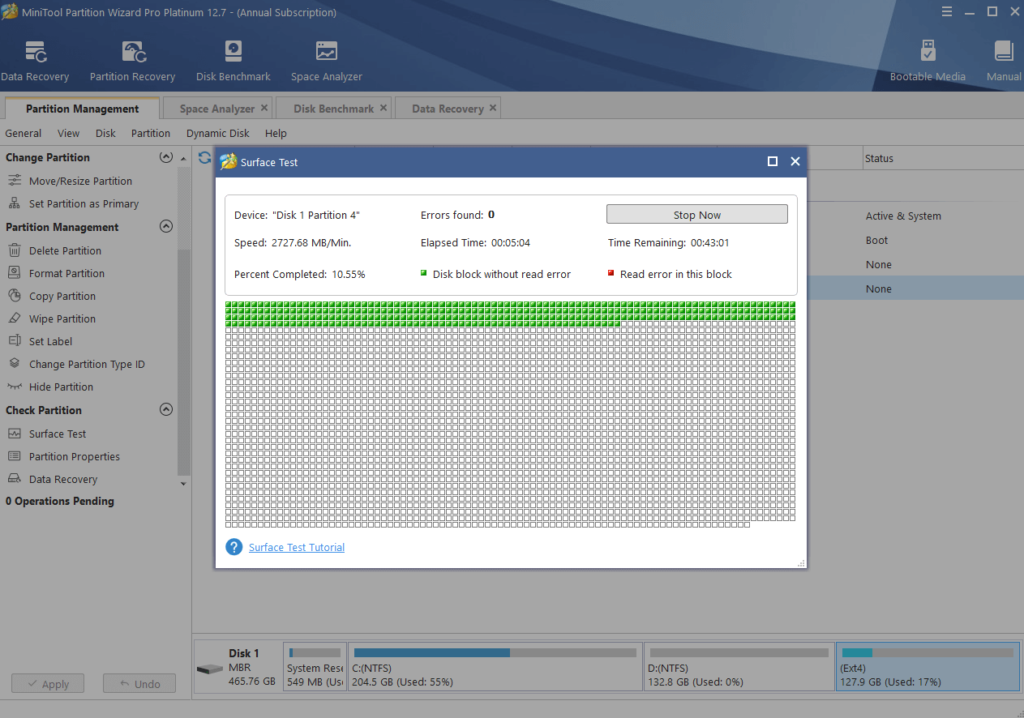Open the Space Analyzer toolbar icon
Image resolution: width=1024 pixels, height=718 pixels.
coord(326,51)
